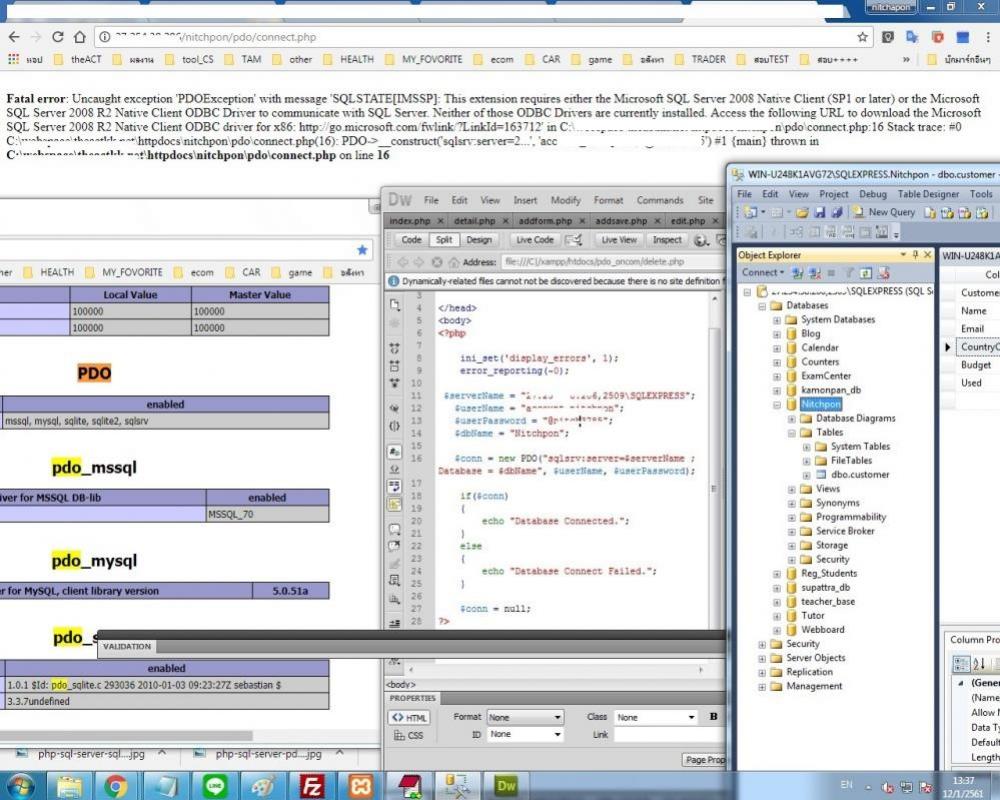Image resolution: width=1000 pixels, height=800 pixels.
Task: Open SSMS Table Designer menu
Action: (928, 194)
